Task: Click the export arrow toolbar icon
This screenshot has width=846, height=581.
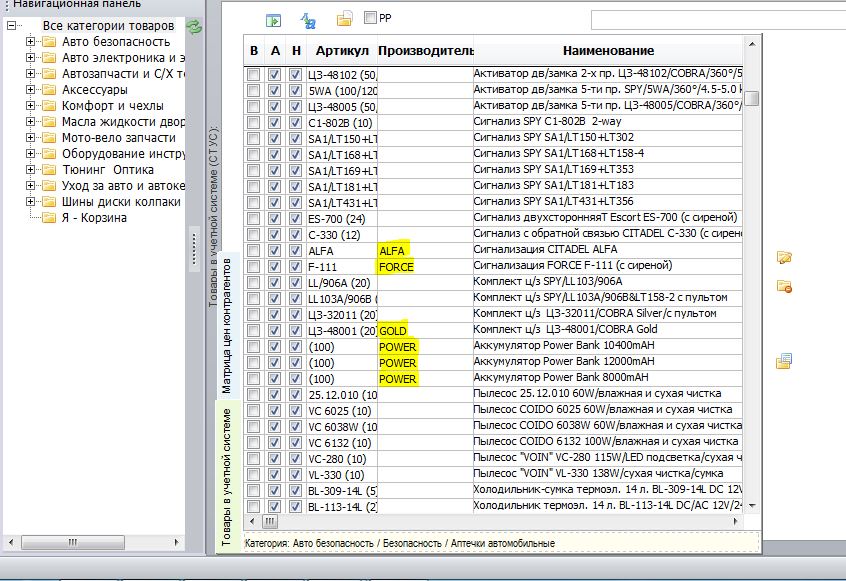Action: 274,20
